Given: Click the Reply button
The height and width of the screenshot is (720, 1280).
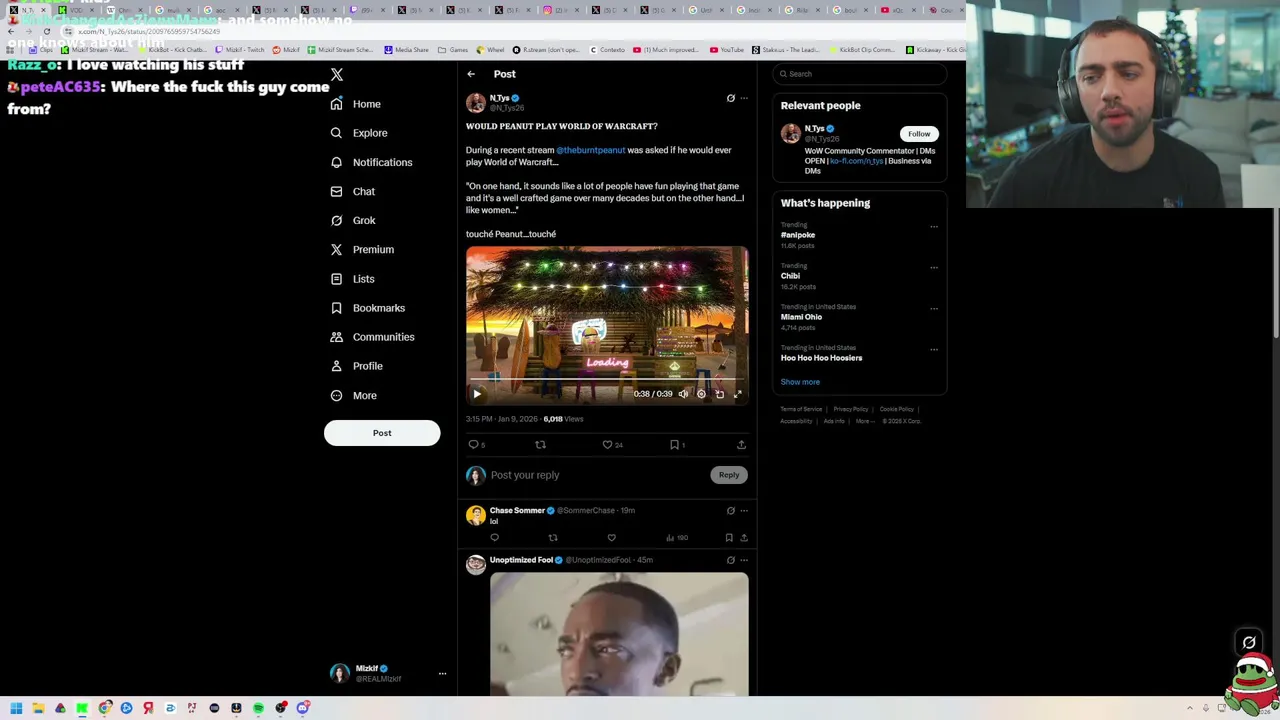Looking at the screenshot, I should click(729, 475).
